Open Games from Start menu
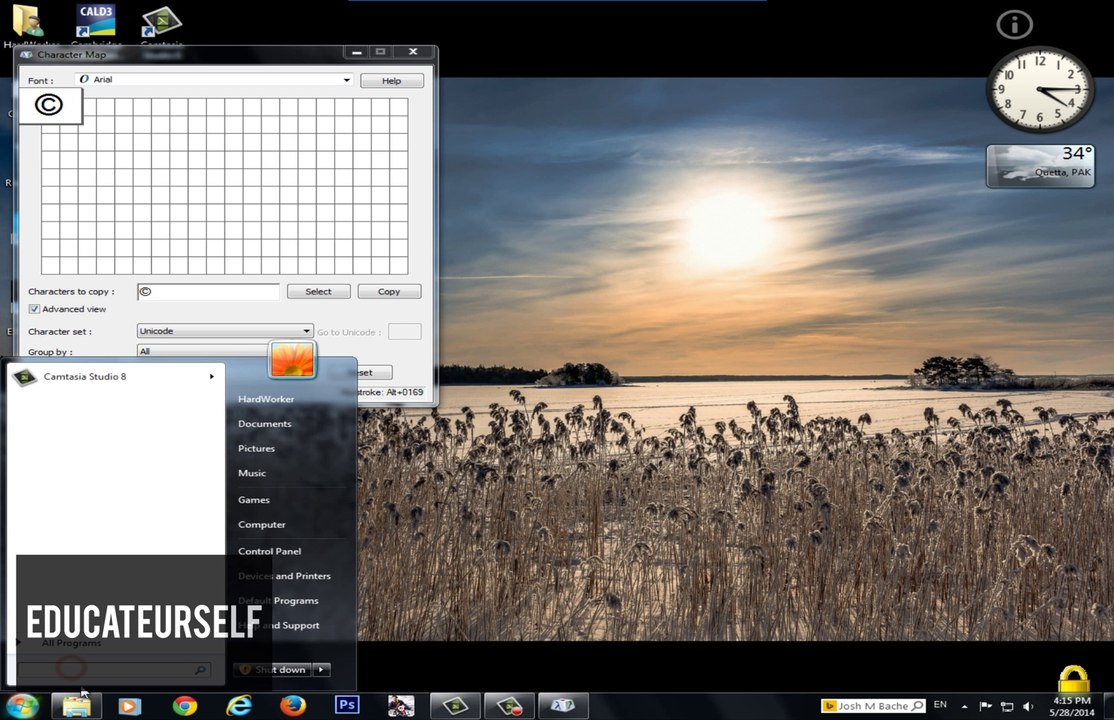The image size is (1114, 720). pos(254,500)
